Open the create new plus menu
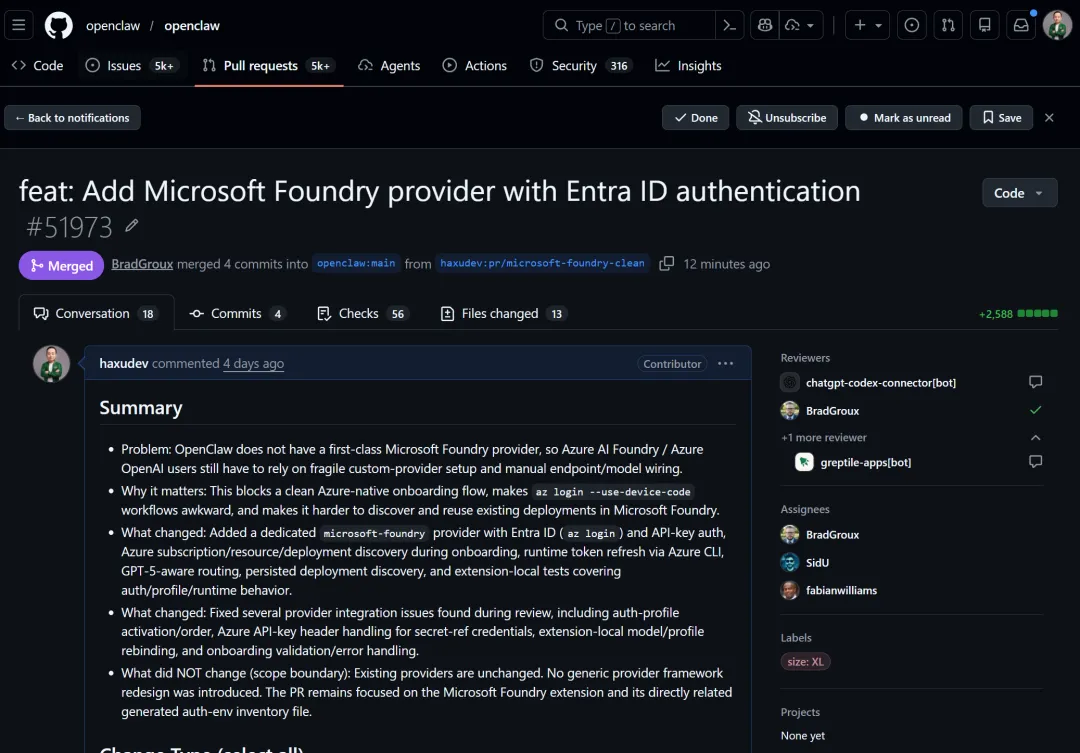The width and height of the screenshot is (1080, 753). (867, 25)
